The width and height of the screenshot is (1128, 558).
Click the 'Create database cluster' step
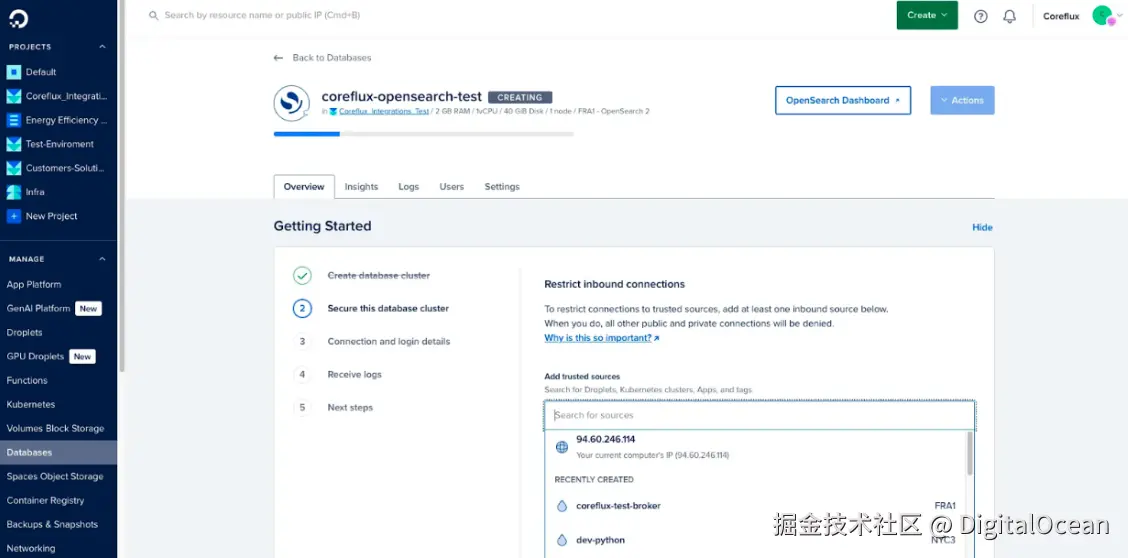(378, 275)
